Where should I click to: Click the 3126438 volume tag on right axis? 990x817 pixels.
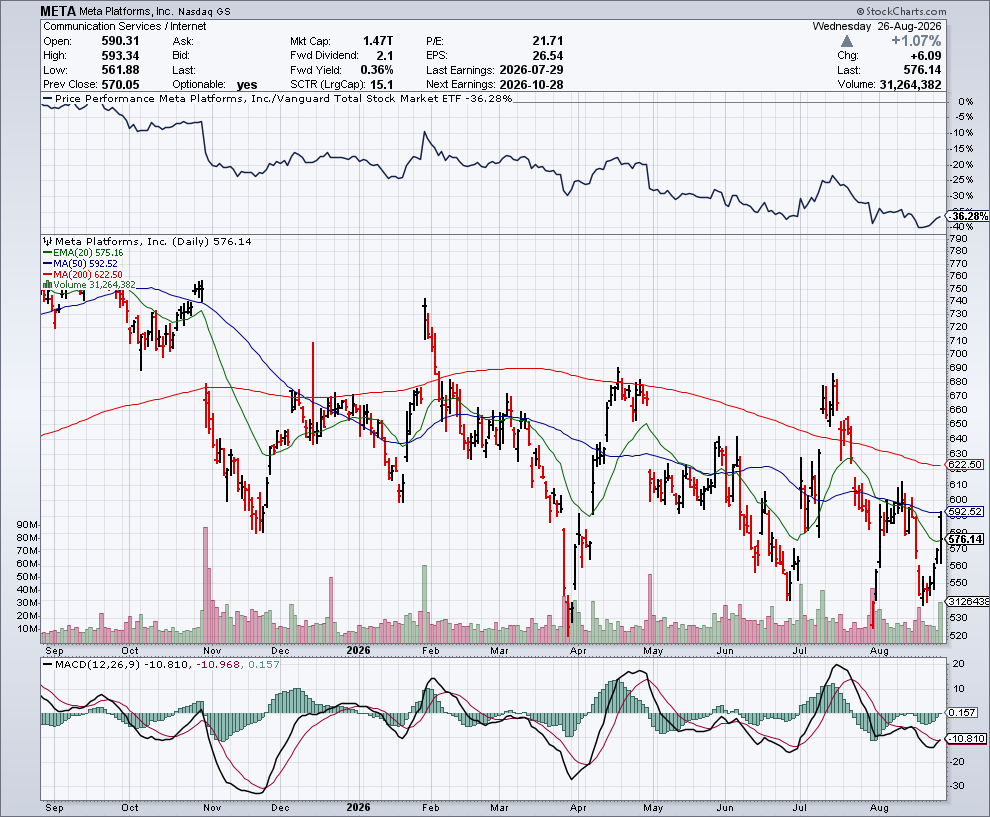click(x=967, y=601)
